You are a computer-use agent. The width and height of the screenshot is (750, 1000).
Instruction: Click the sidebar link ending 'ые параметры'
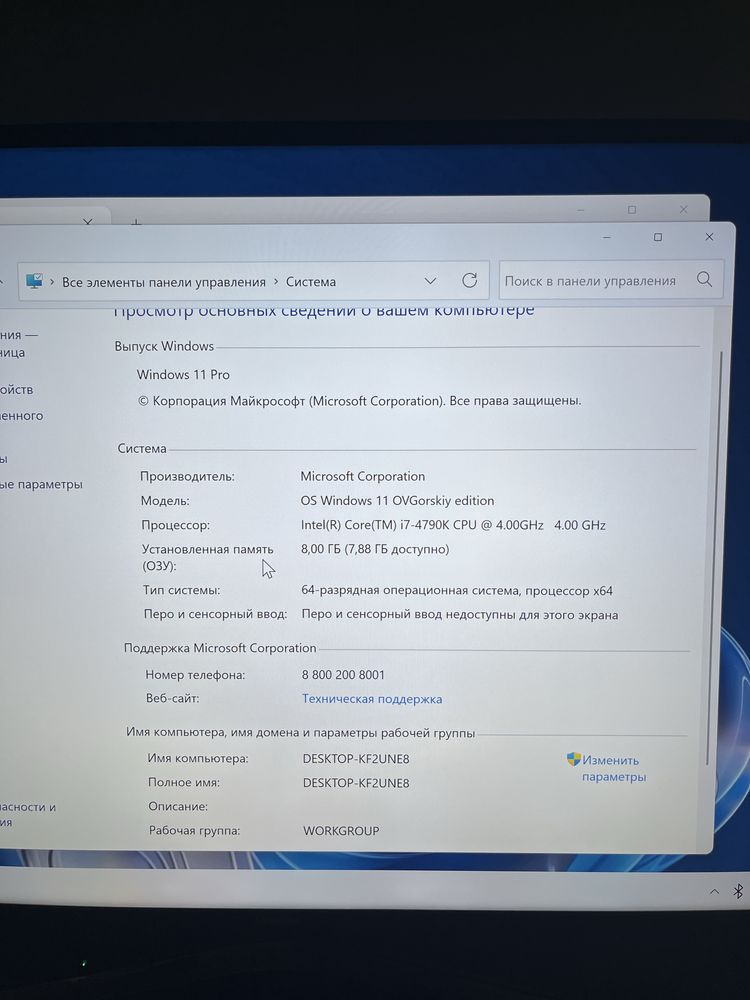click(x=41, y=485)
